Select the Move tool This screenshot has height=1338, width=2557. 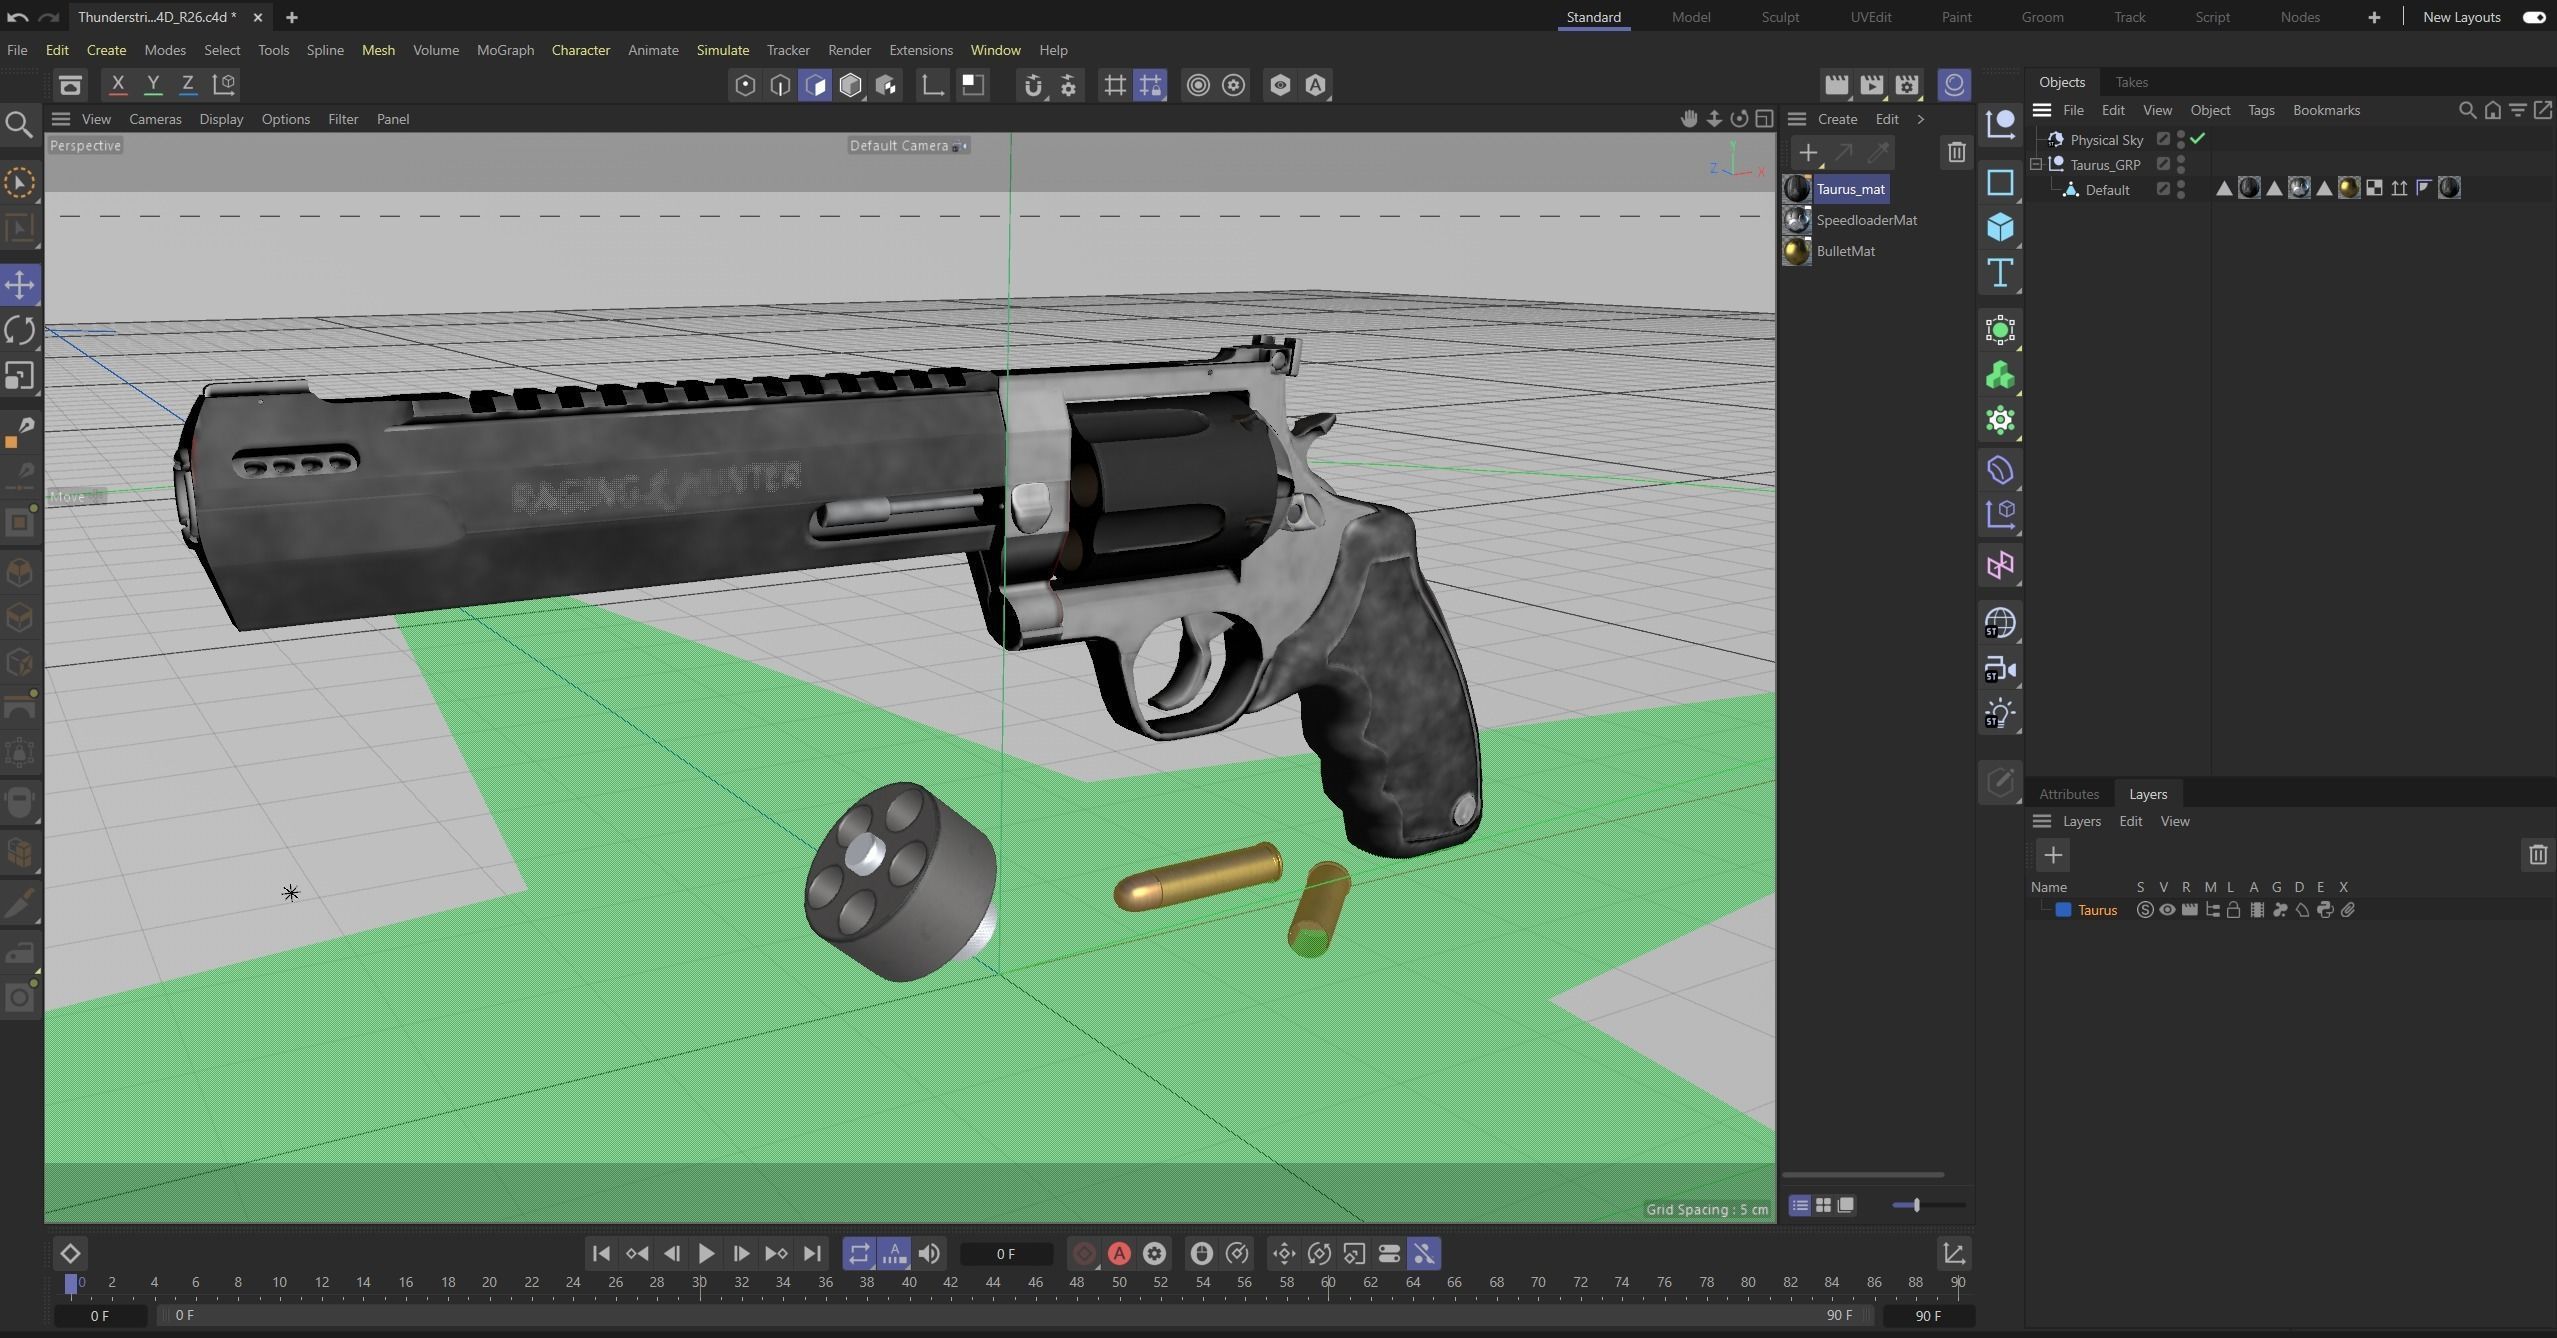click(x=20, y=285)
